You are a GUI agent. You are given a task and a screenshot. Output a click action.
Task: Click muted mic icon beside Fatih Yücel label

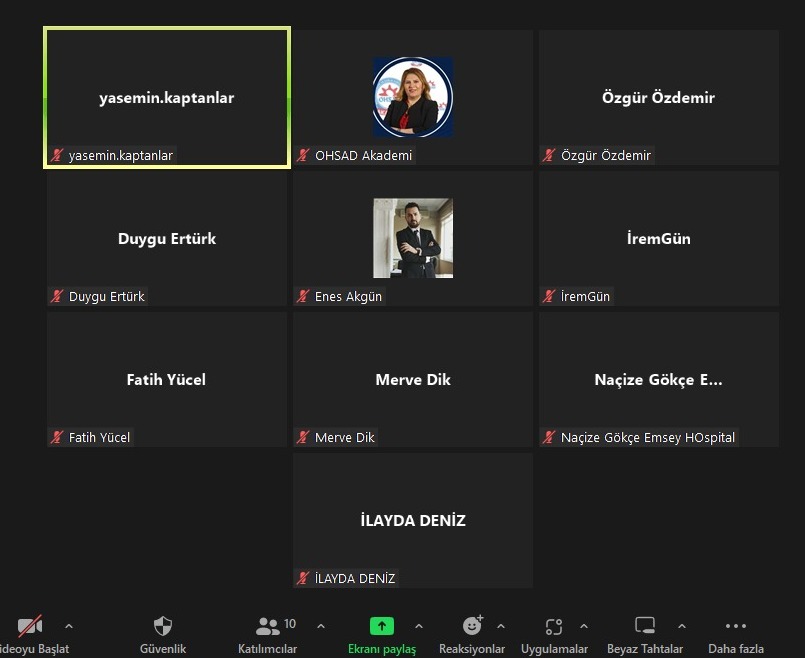[x=57, y=437]
